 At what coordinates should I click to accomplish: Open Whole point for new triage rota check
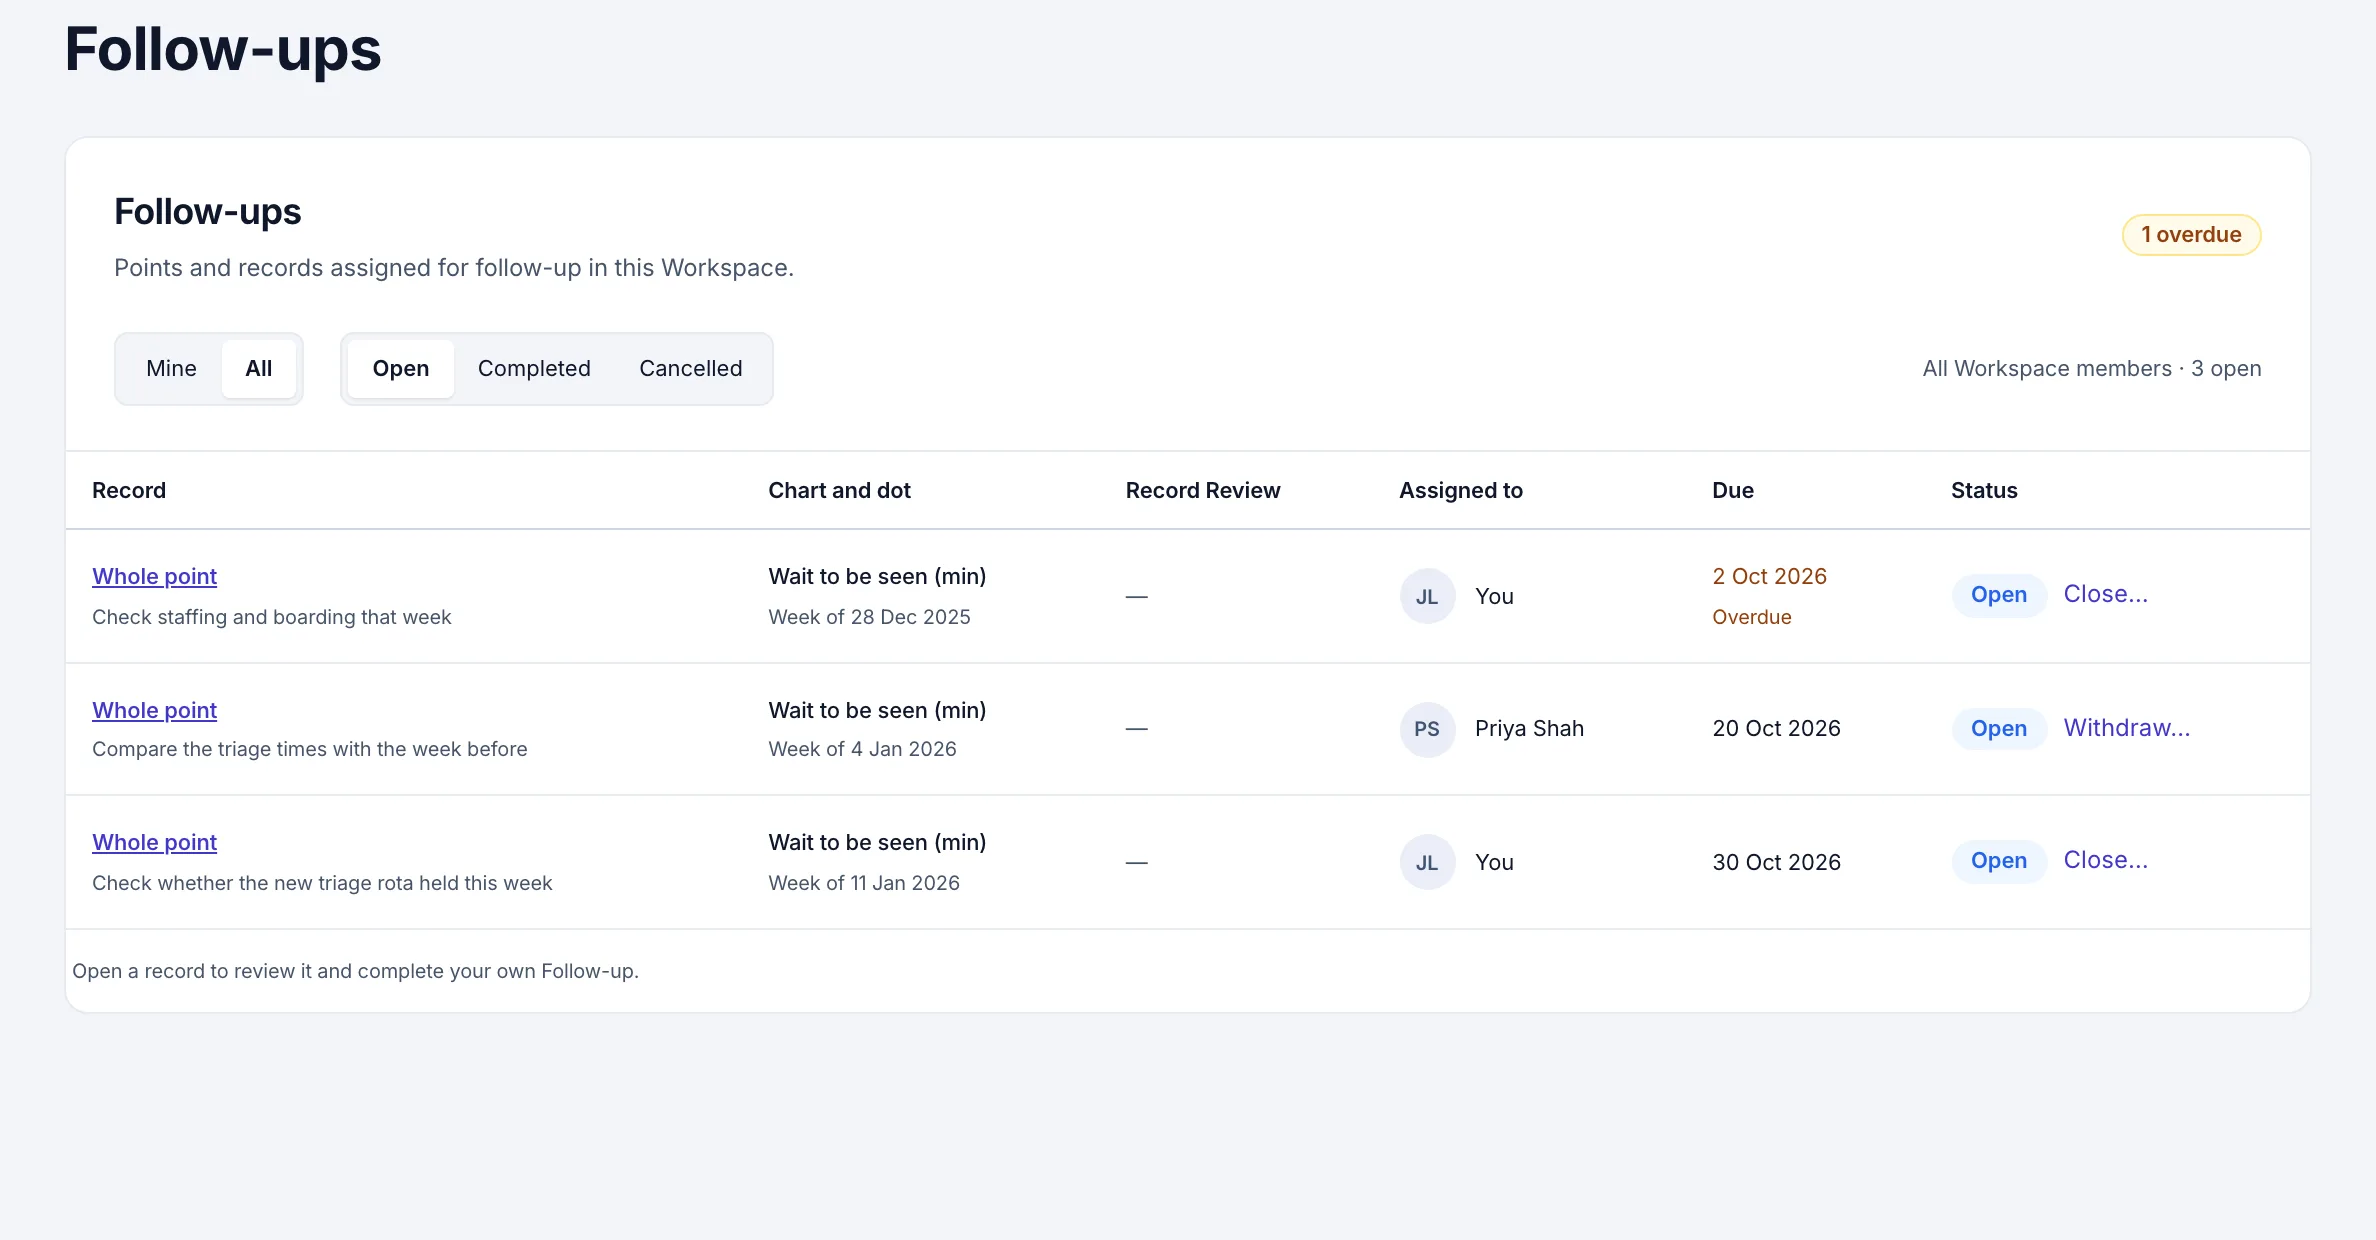coord(155,842)
